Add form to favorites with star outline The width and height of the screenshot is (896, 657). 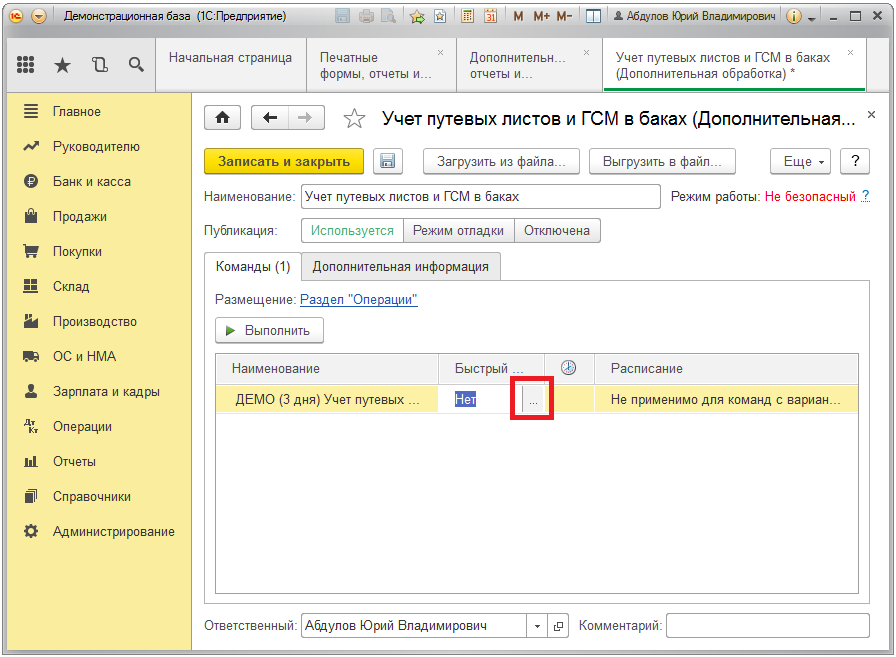354,119
